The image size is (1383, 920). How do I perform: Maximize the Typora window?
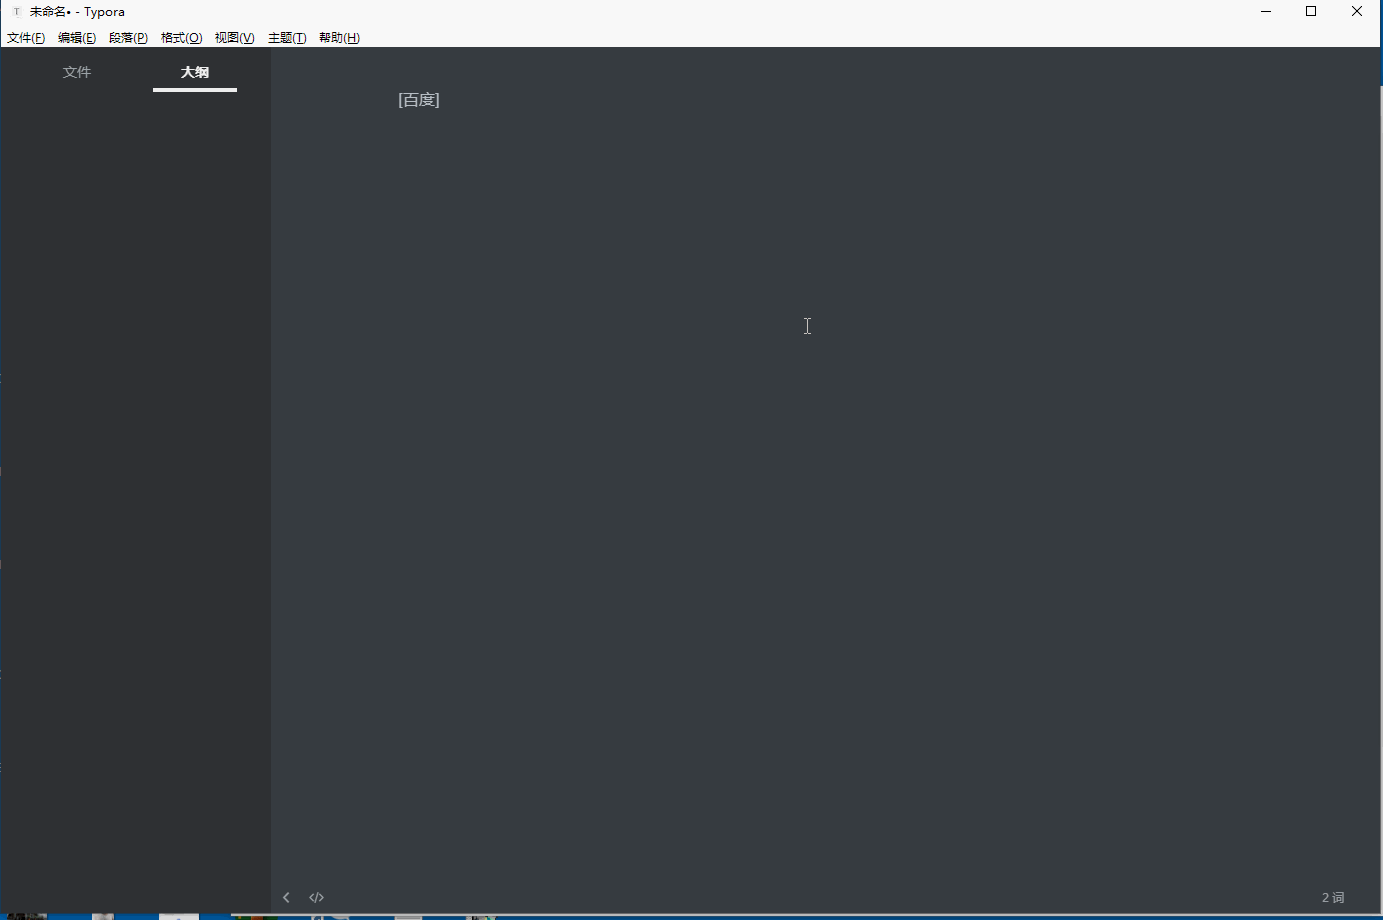point(1311,12)
